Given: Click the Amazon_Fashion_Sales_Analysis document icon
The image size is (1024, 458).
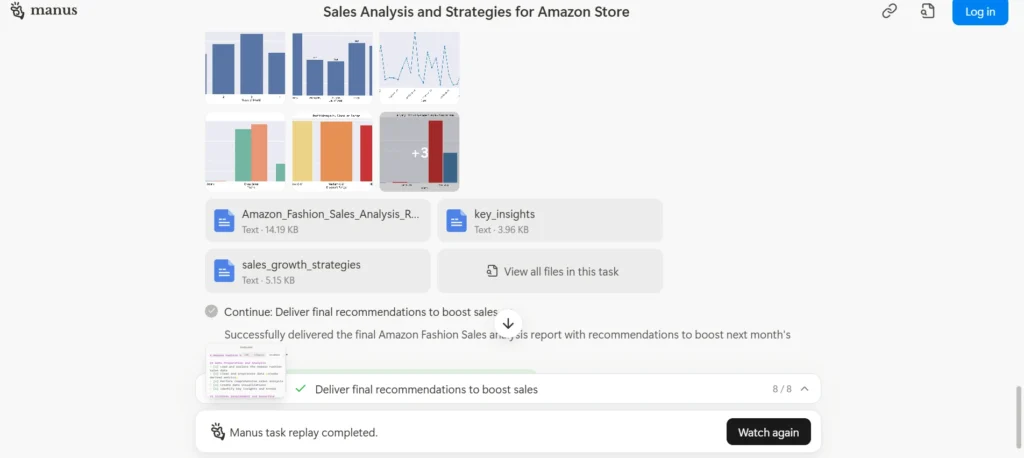Looking at the screenshot, I should pyautogui.click(x=224, y=221).
